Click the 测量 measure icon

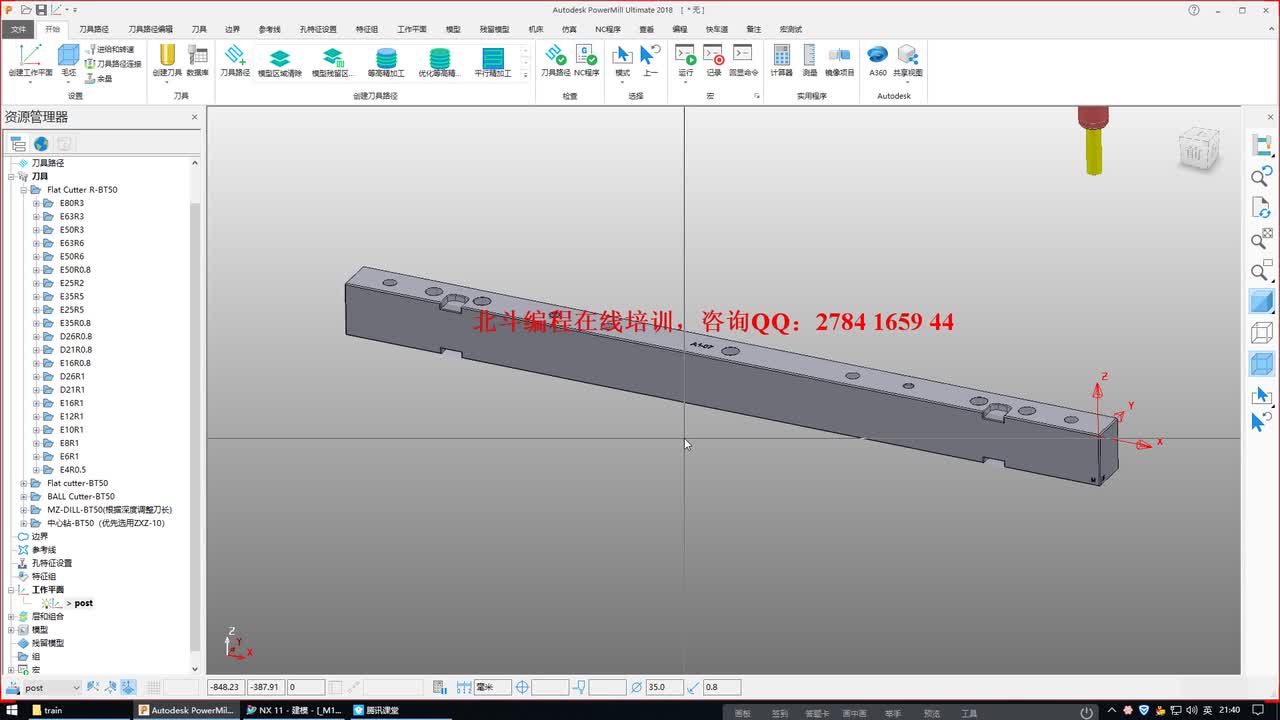809,60
